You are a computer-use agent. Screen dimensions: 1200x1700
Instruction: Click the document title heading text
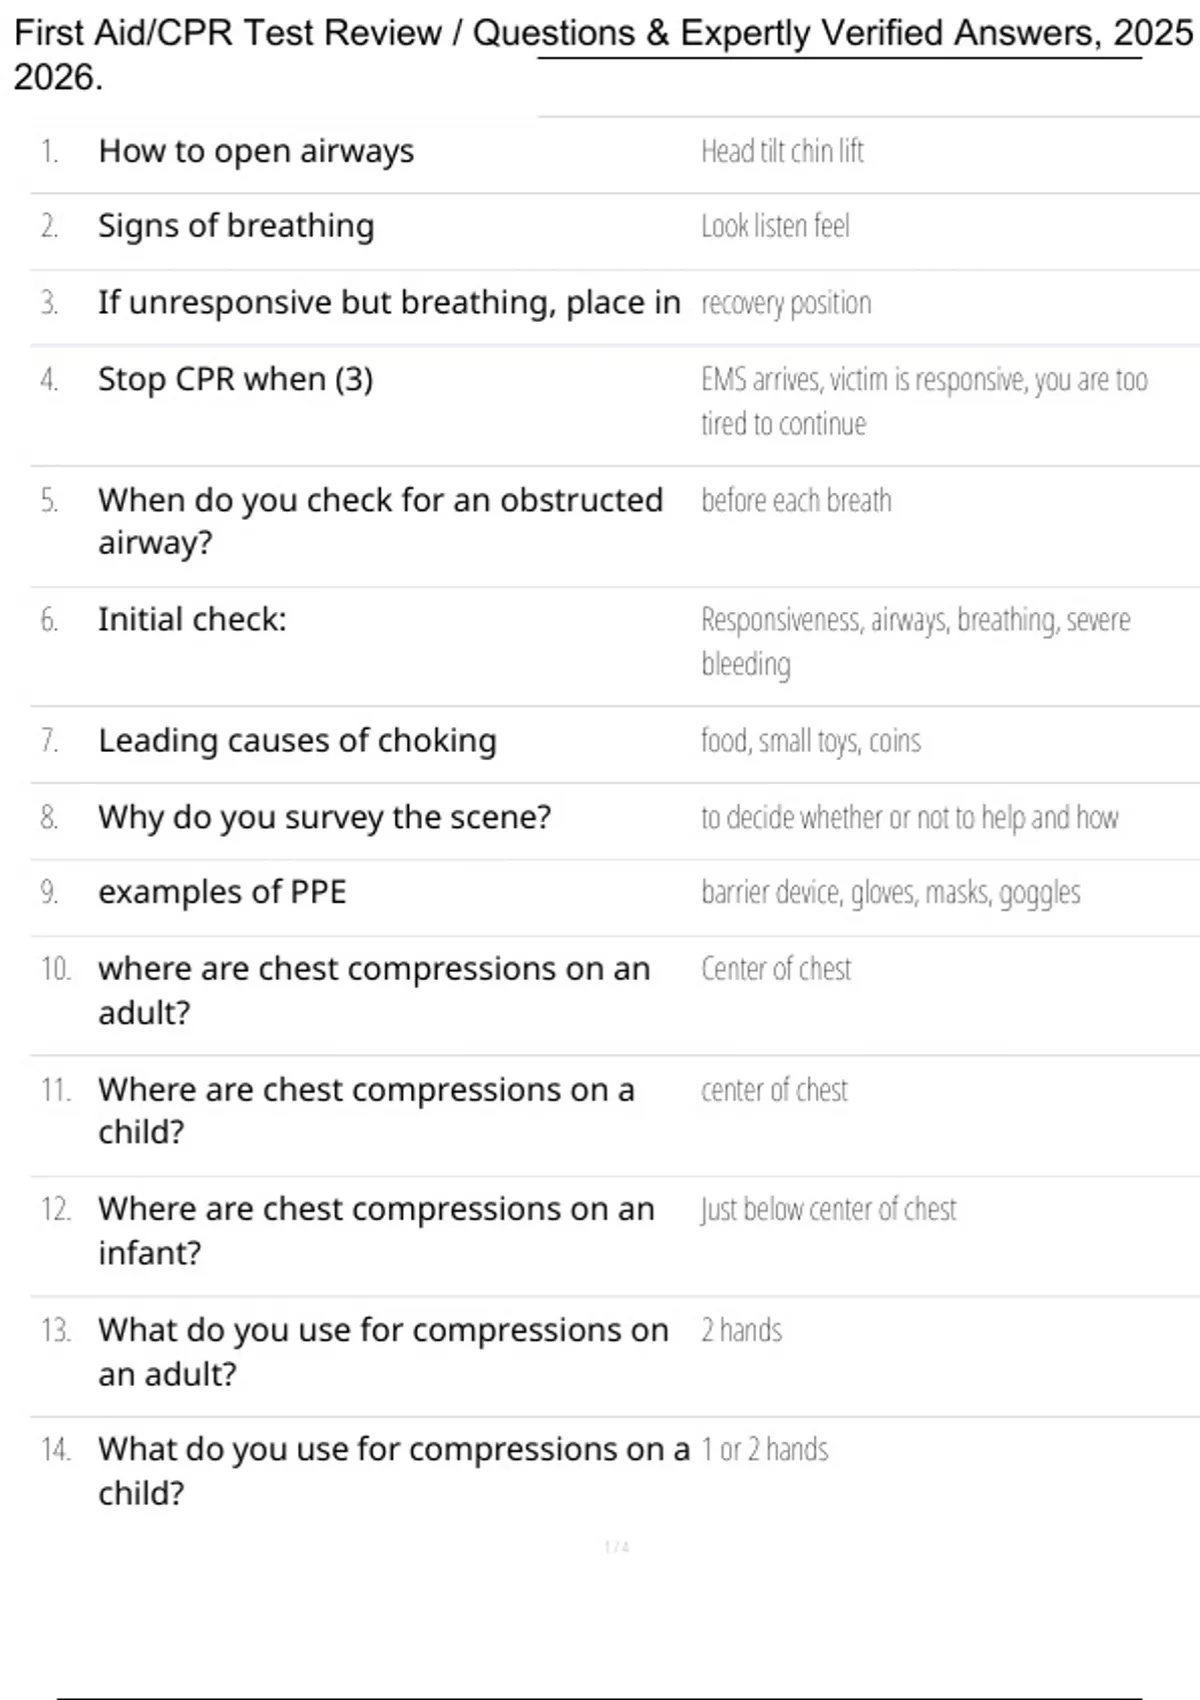click(x=603, y=55)
